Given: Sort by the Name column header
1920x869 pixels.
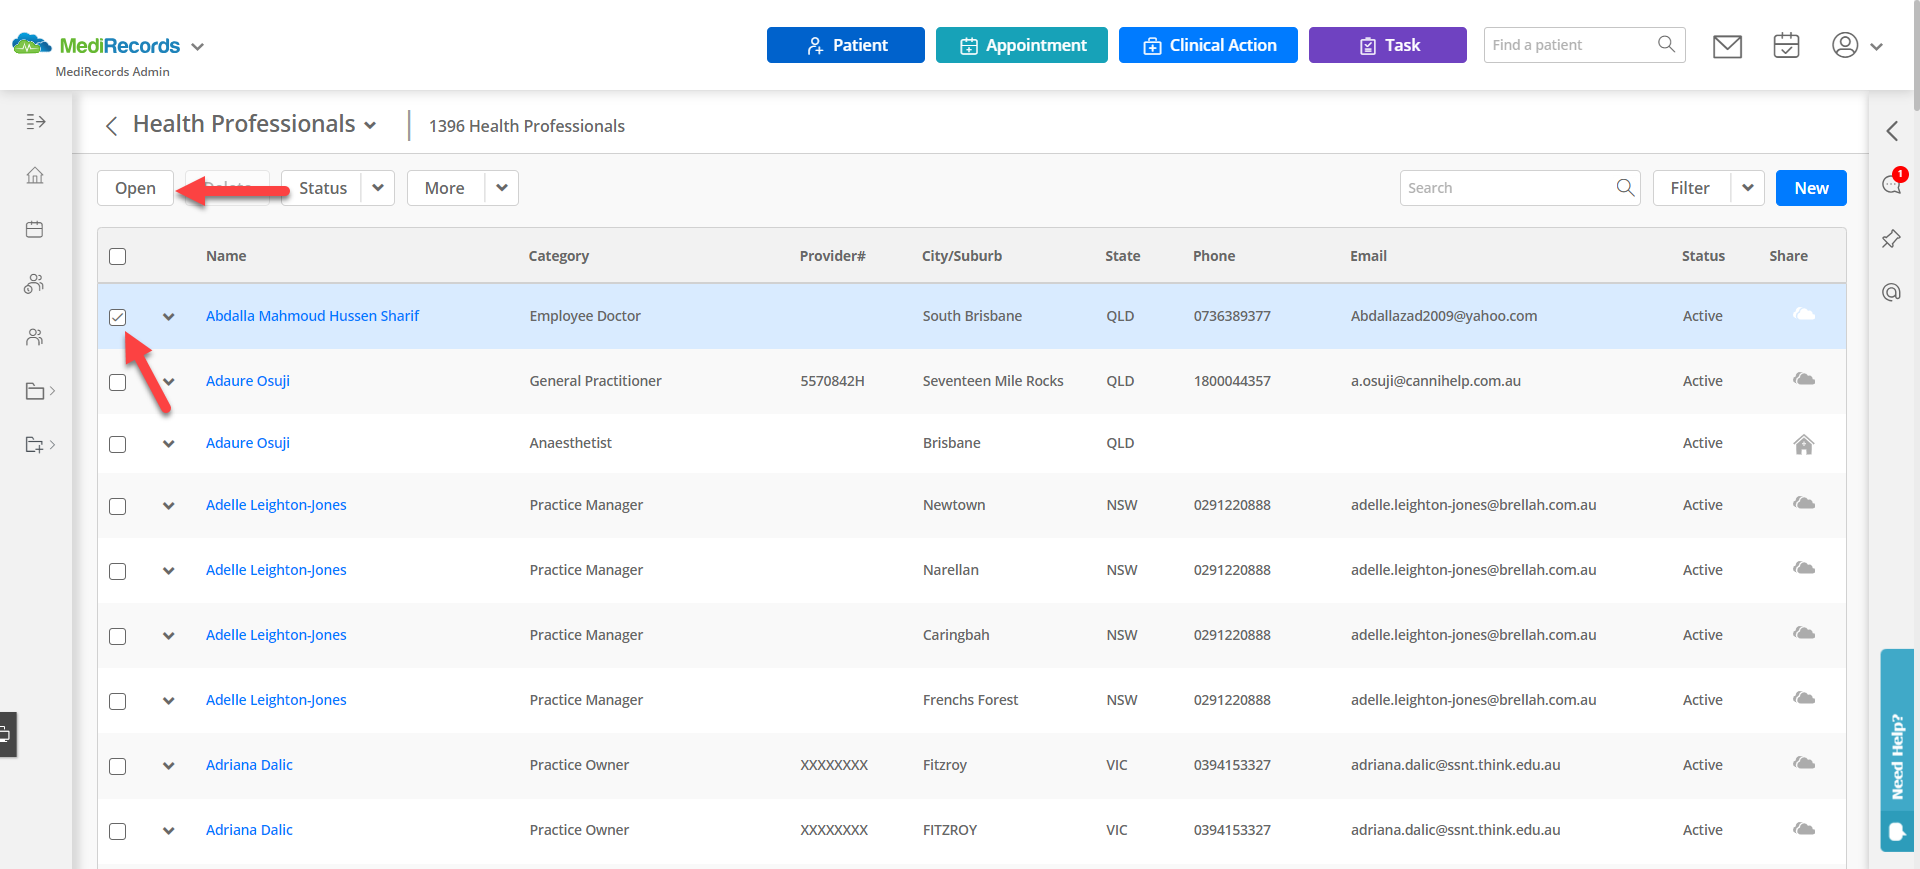Looking at the screenshot, I should click(x=226, y=256).
